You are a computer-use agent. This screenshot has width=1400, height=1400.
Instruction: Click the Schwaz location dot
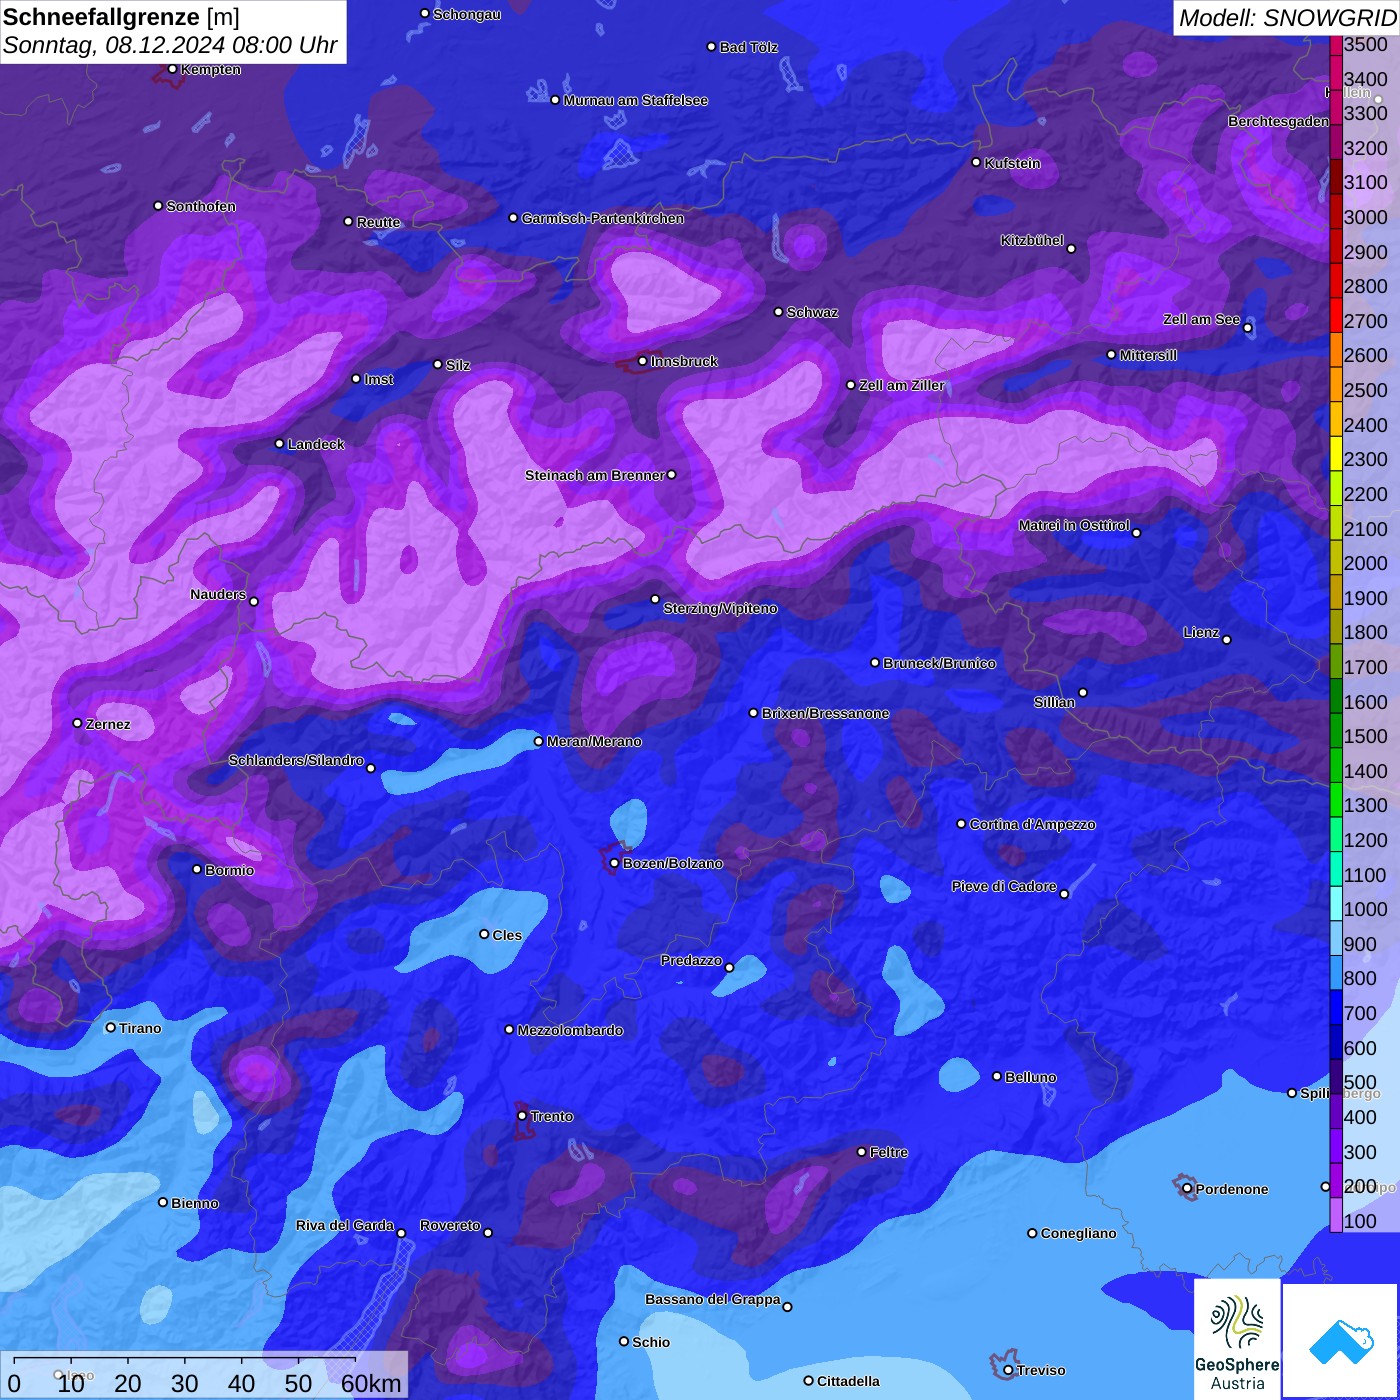click(778, 312)
